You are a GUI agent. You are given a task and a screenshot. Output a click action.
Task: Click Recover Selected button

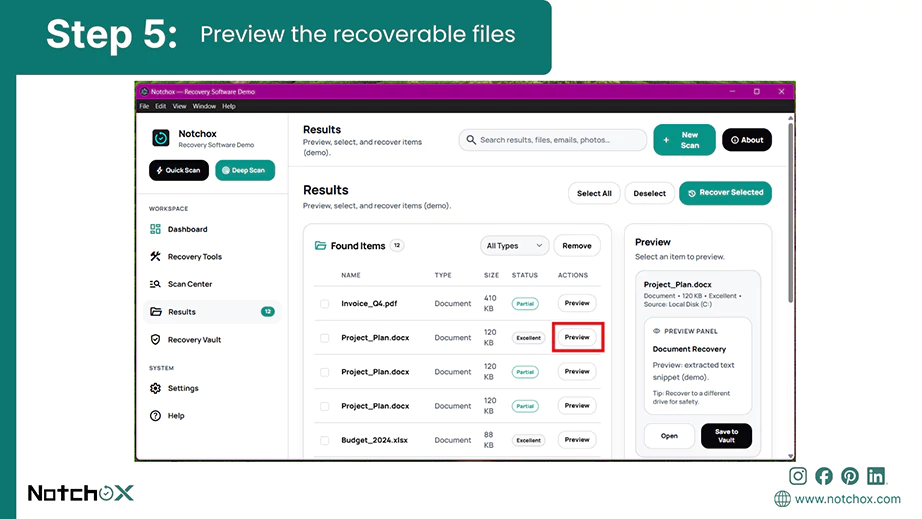click(726, 193)
